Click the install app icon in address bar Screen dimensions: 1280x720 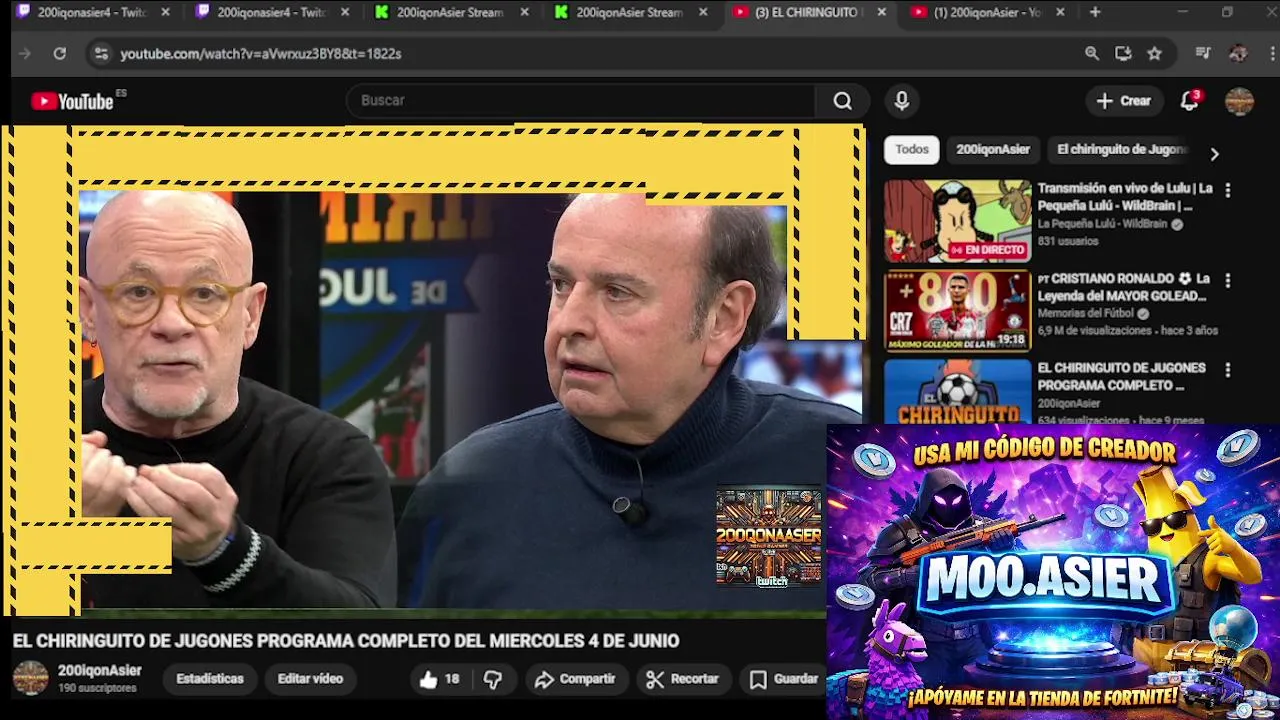point(1123,54)
